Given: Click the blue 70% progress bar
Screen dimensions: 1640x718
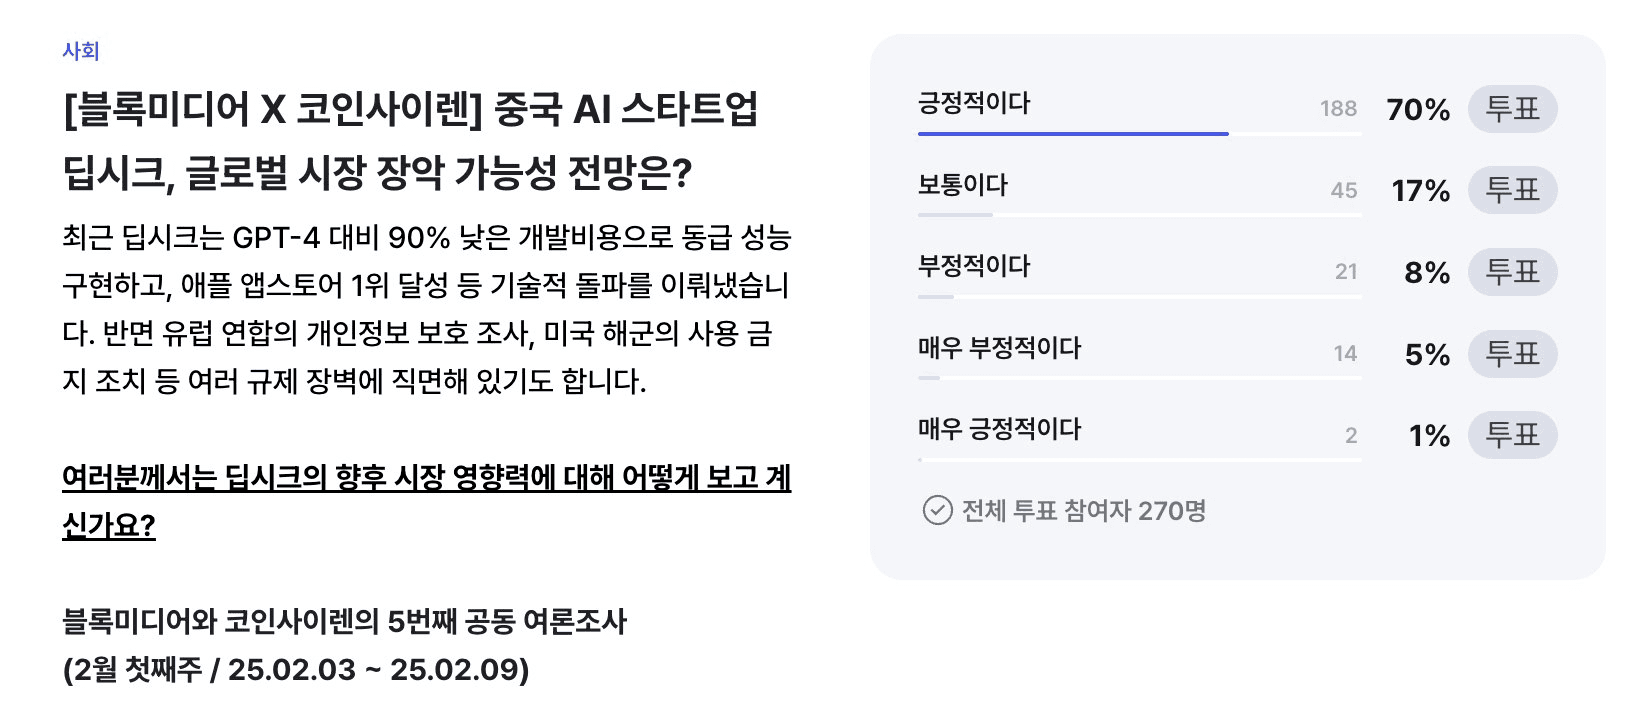Looking at the screenshot, I should (x=1073, y=133).
